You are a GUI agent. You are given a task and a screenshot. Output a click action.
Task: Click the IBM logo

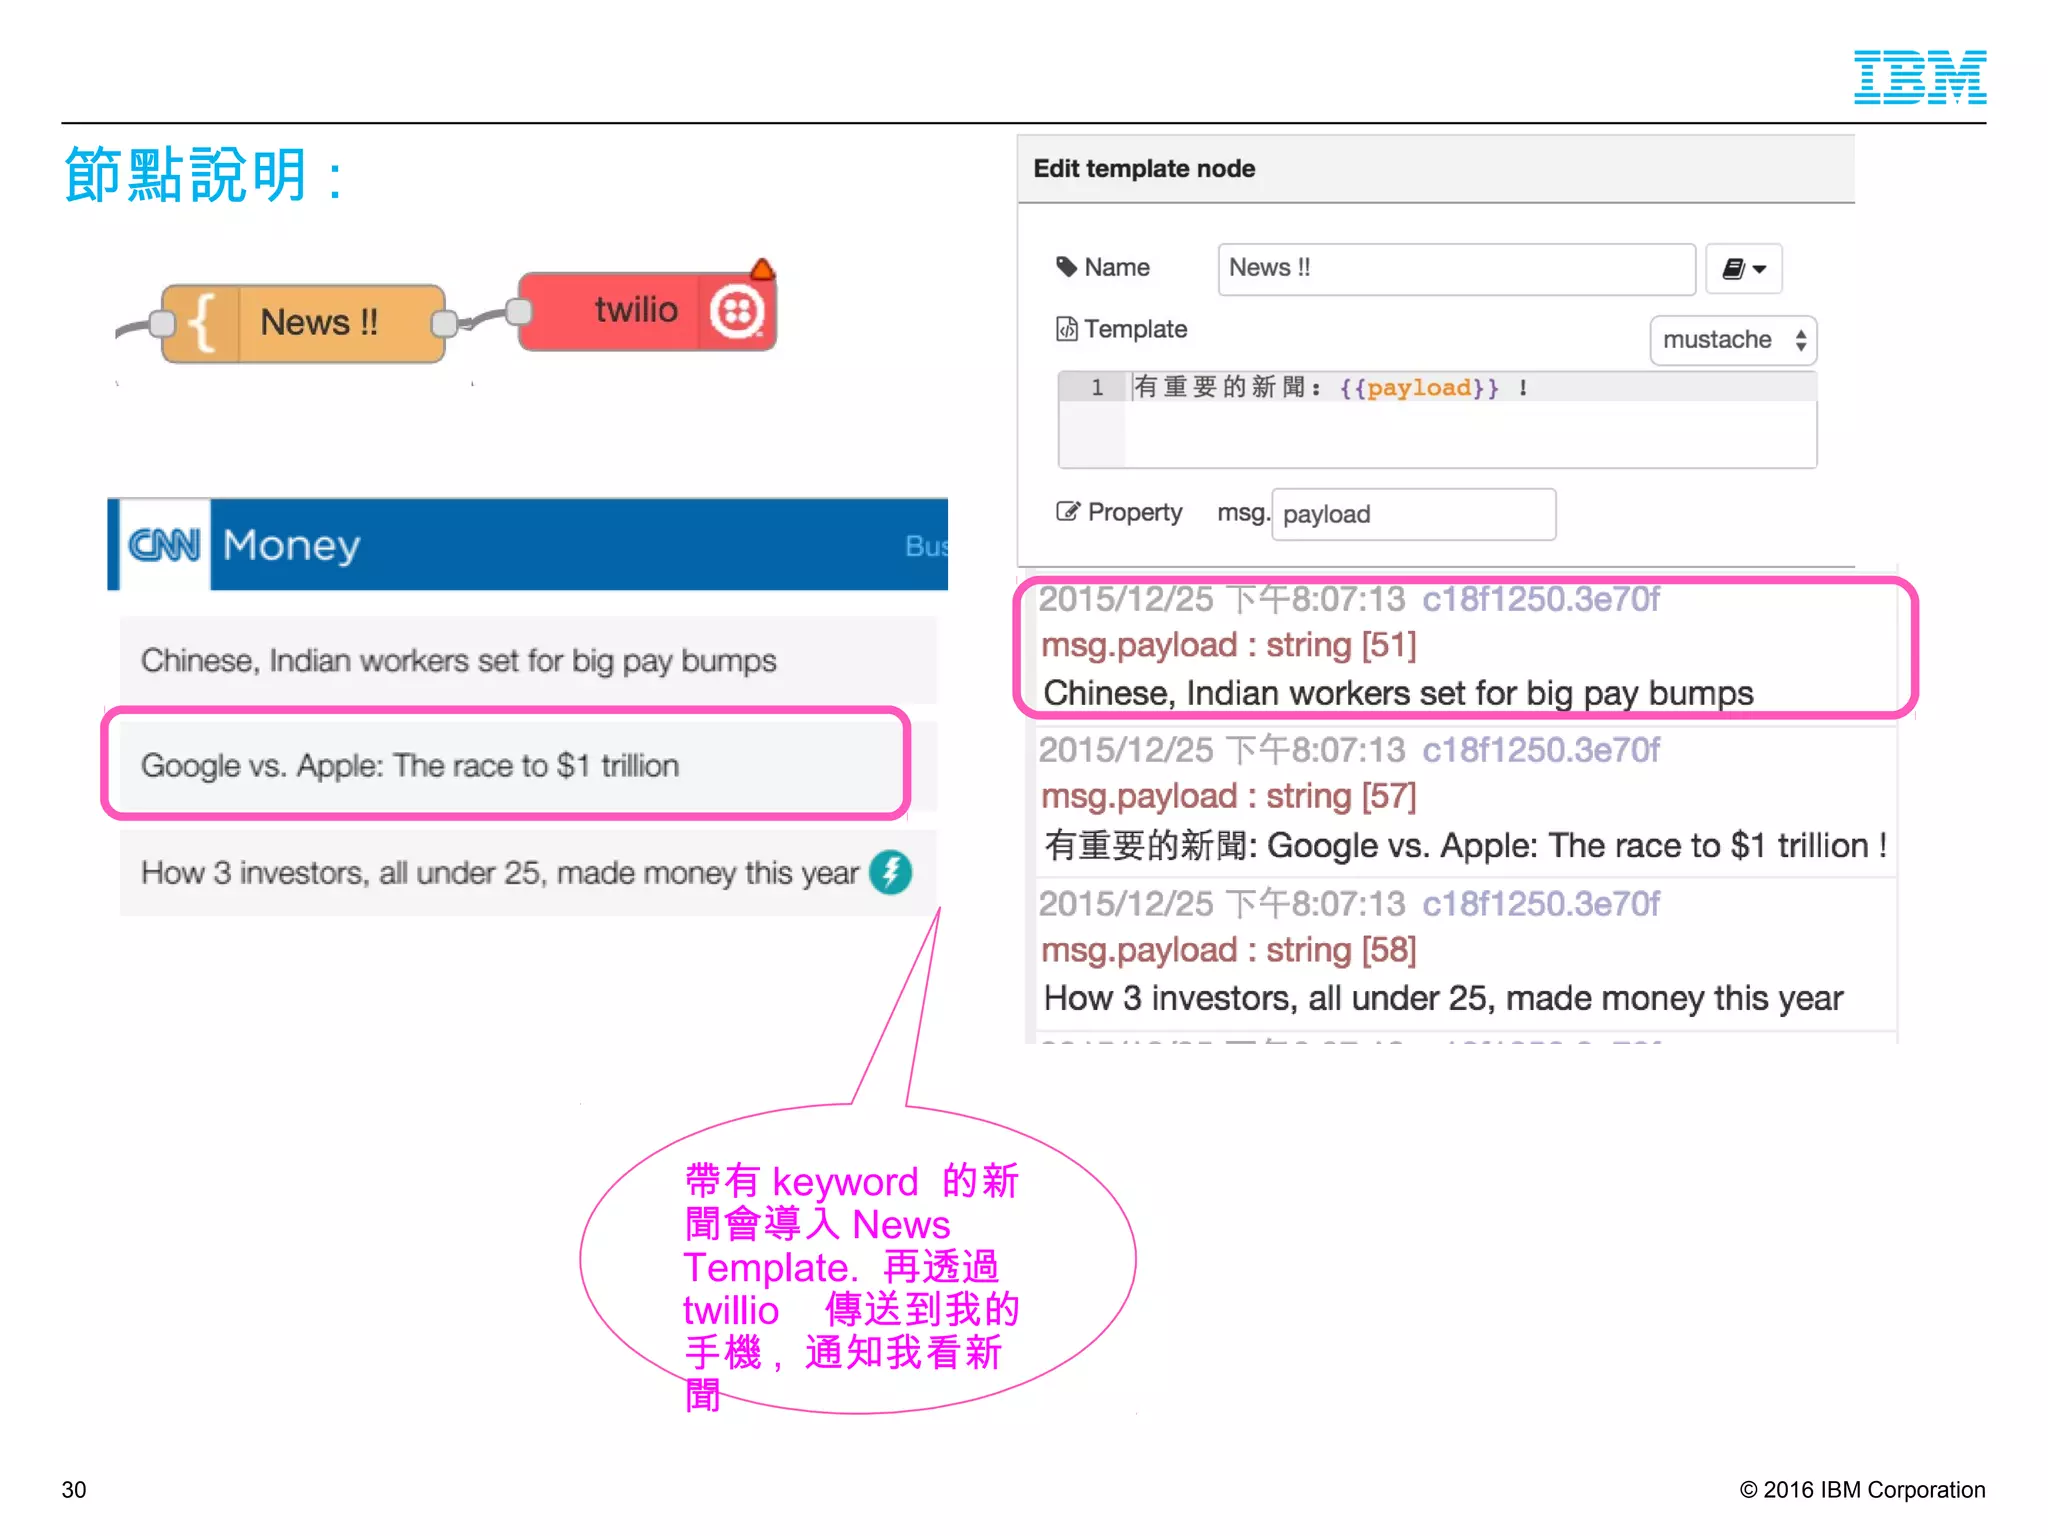point(1920,77)
